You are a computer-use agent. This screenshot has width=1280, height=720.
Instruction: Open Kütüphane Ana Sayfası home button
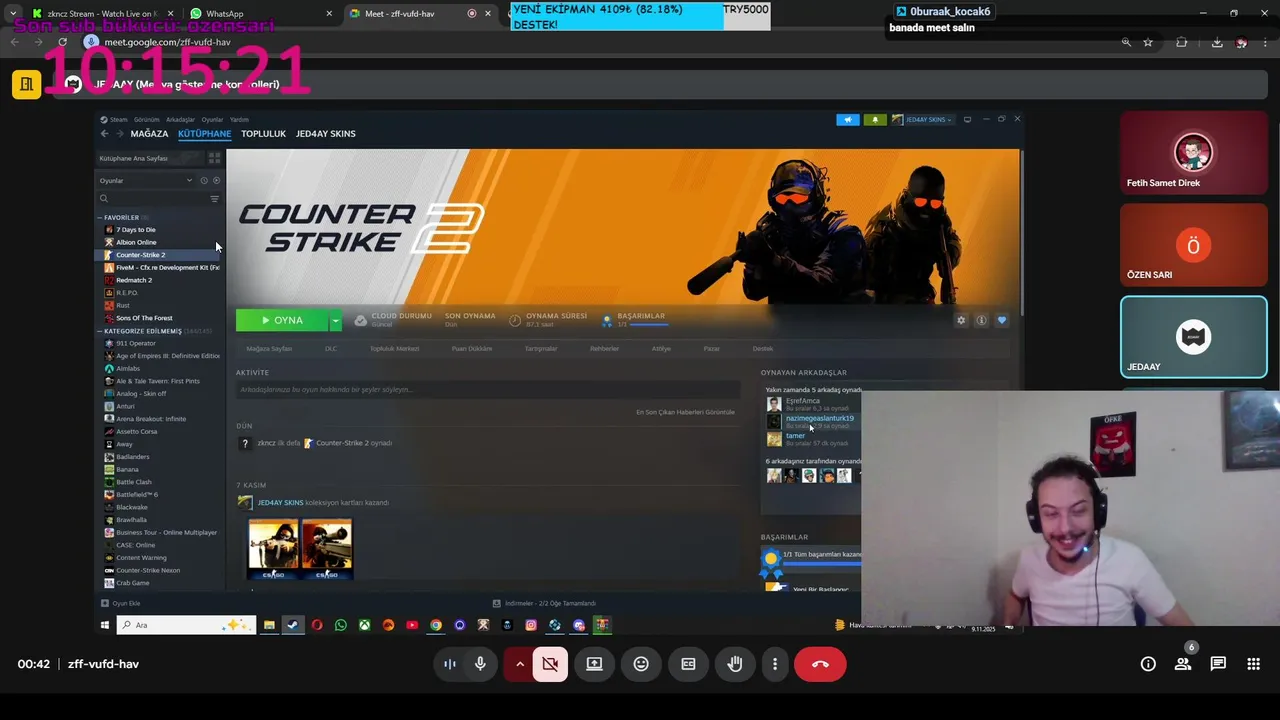click(150, 158)
